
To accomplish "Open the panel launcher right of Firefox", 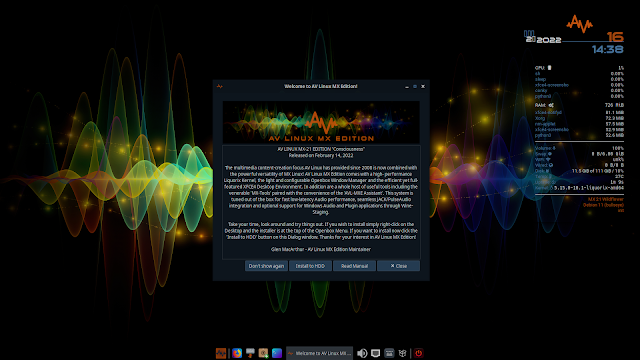I will pos(250,353).
